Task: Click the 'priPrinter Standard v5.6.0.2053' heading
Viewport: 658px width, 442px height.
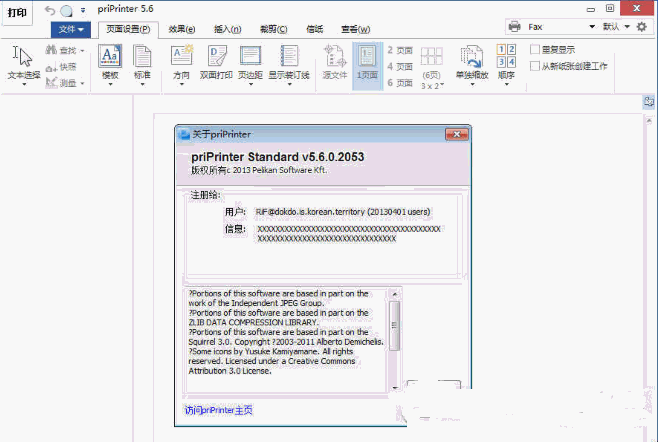Action: tap(277, 157)
